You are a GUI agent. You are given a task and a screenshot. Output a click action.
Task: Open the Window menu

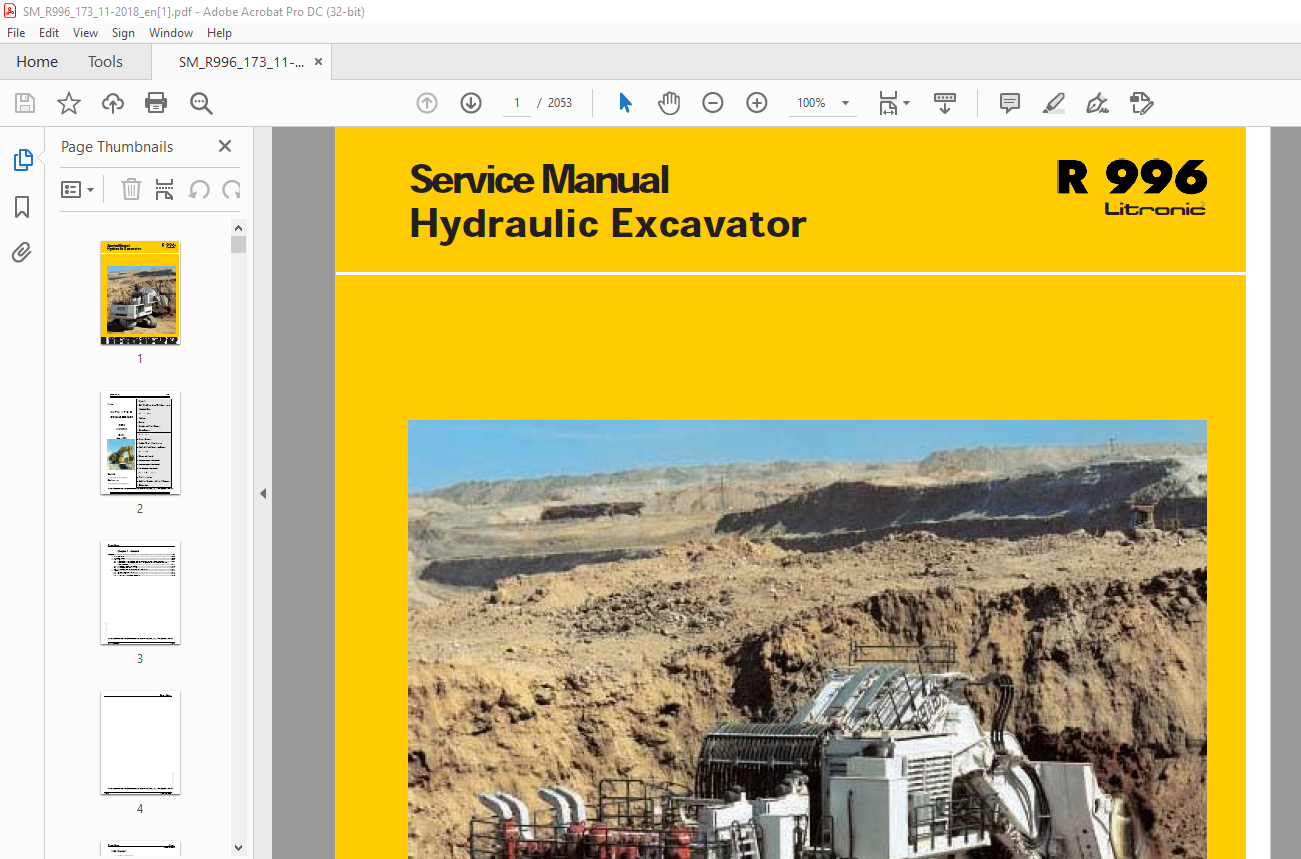(171, 33)
